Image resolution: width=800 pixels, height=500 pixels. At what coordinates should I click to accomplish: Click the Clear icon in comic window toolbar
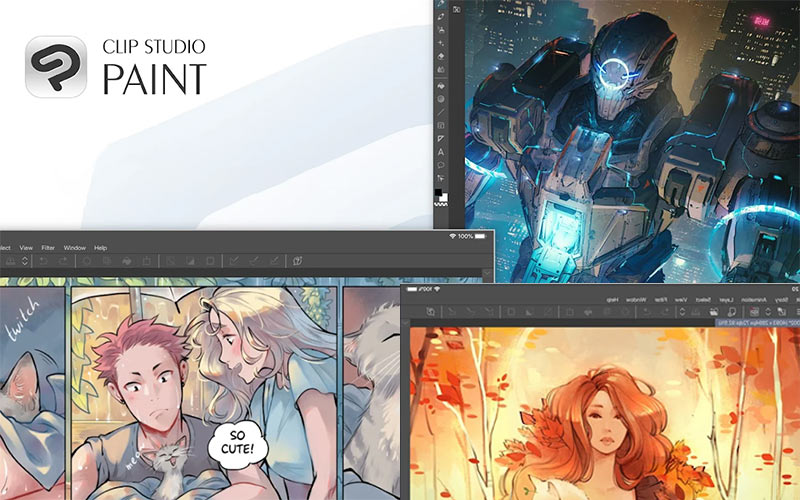(x=87, y=261)
